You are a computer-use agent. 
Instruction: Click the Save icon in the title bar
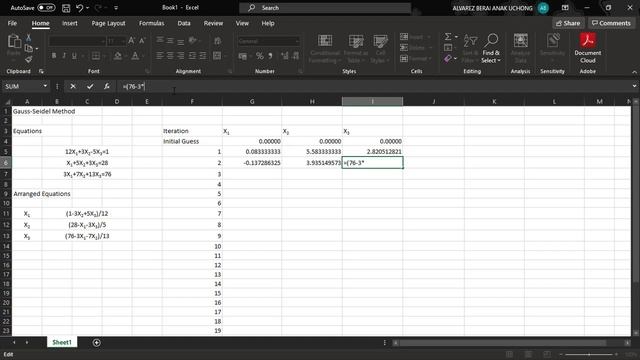[66, 8]
